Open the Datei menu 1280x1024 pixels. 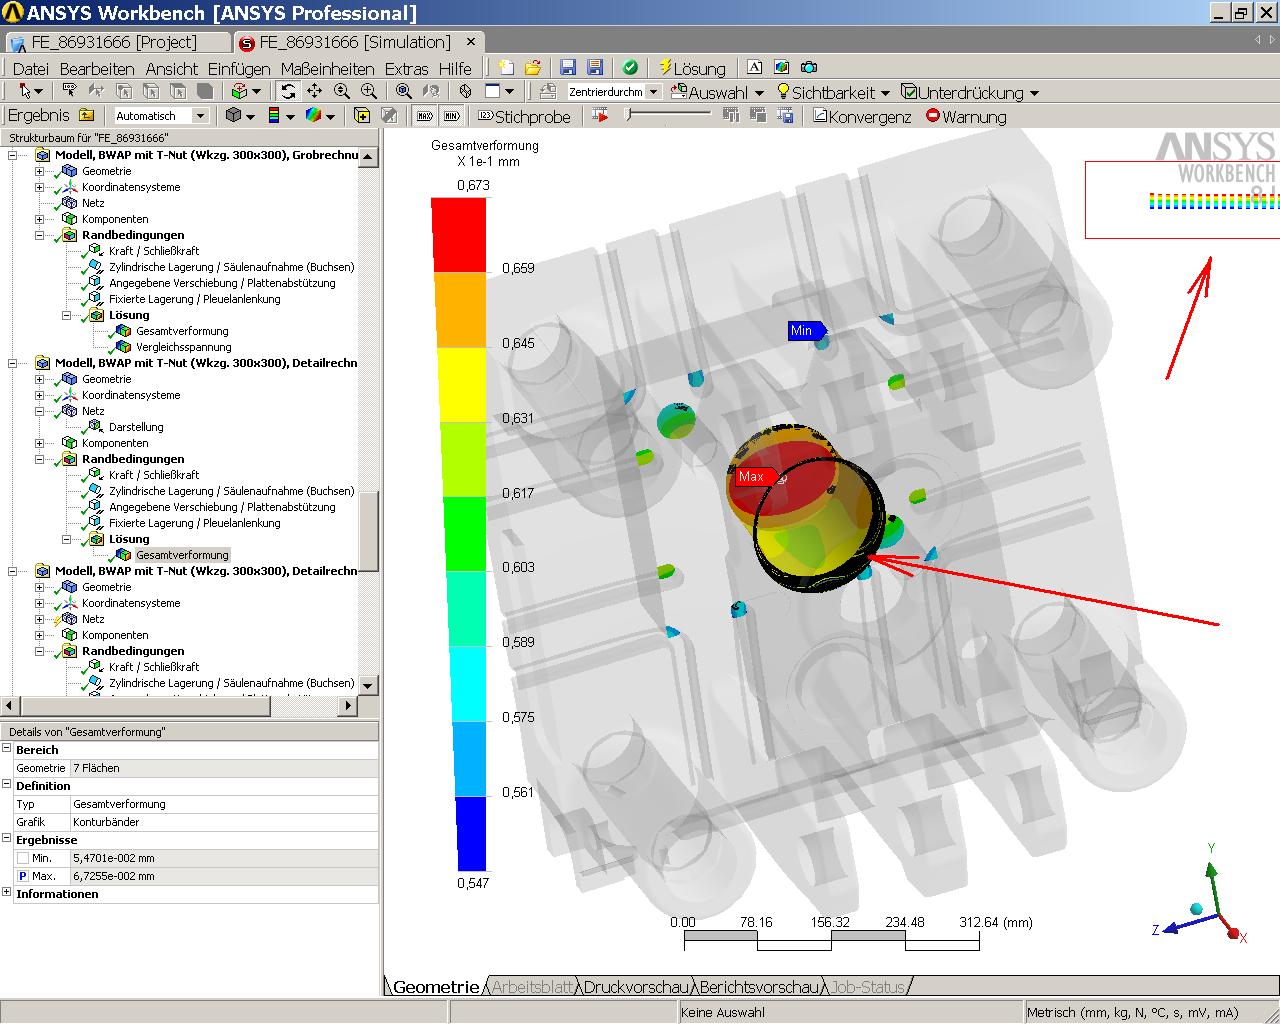30,68
